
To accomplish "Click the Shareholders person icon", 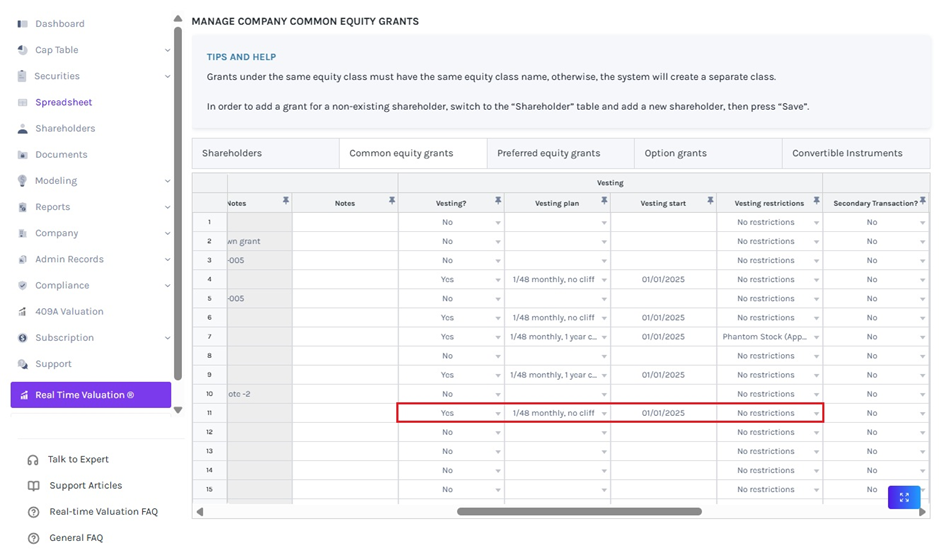I will [22, 129].
